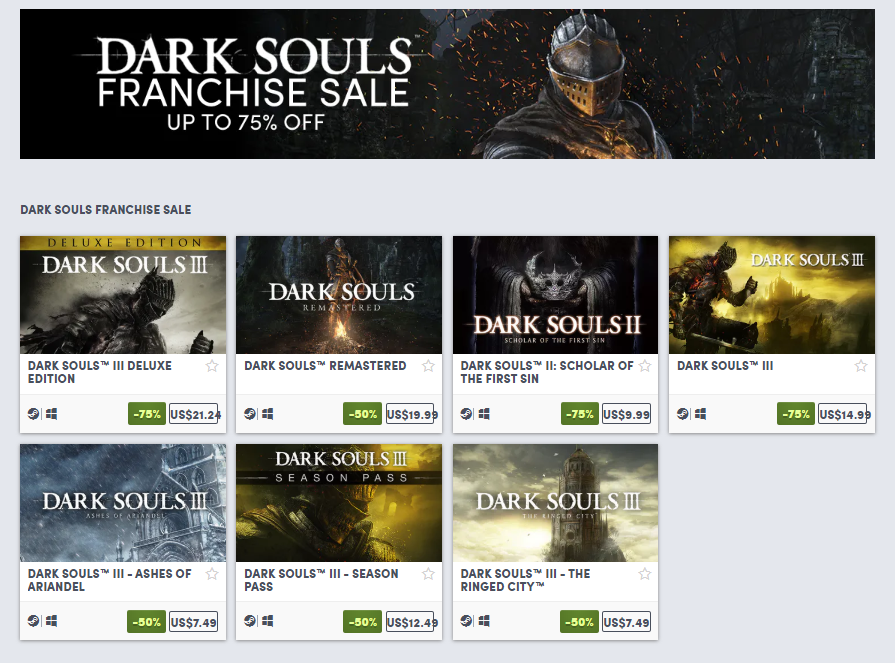
Task: Click -75% discount badge on Dark Souls III
Action: [796, 414]
